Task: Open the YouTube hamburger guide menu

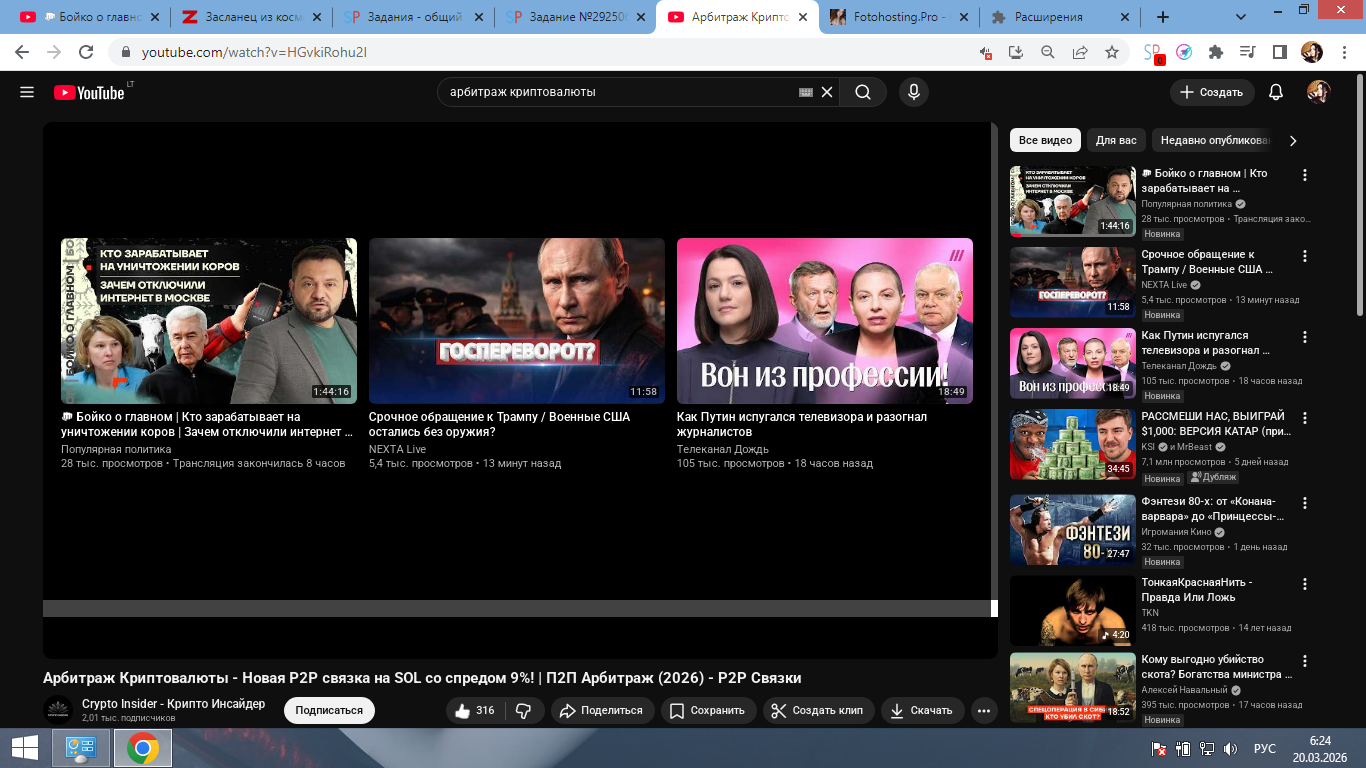Action: 27,92
